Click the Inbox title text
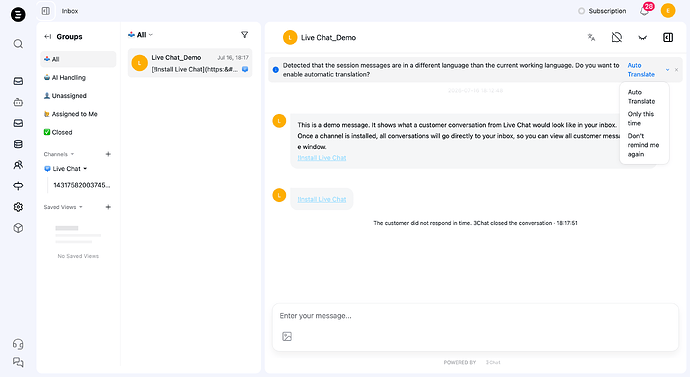Screen dimensions: 690x377 70,11
